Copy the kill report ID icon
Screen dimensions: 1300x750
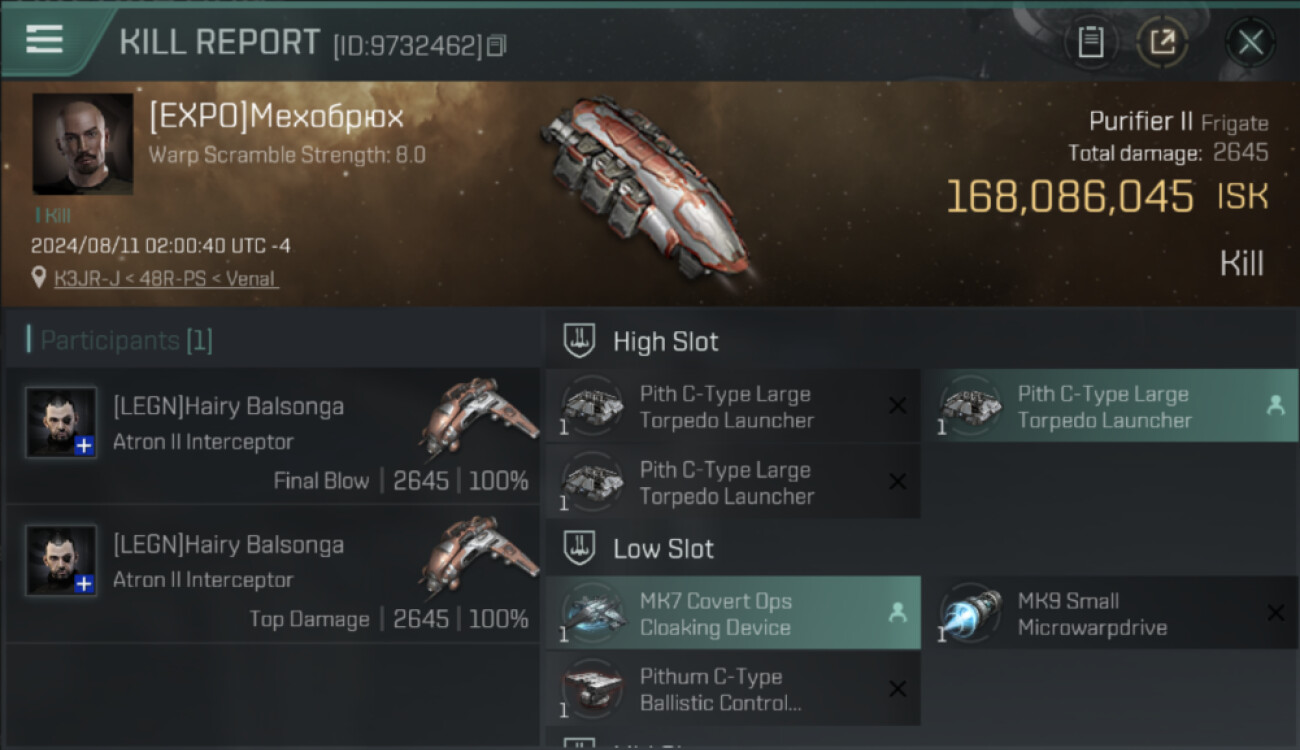(x=497, y=45)
